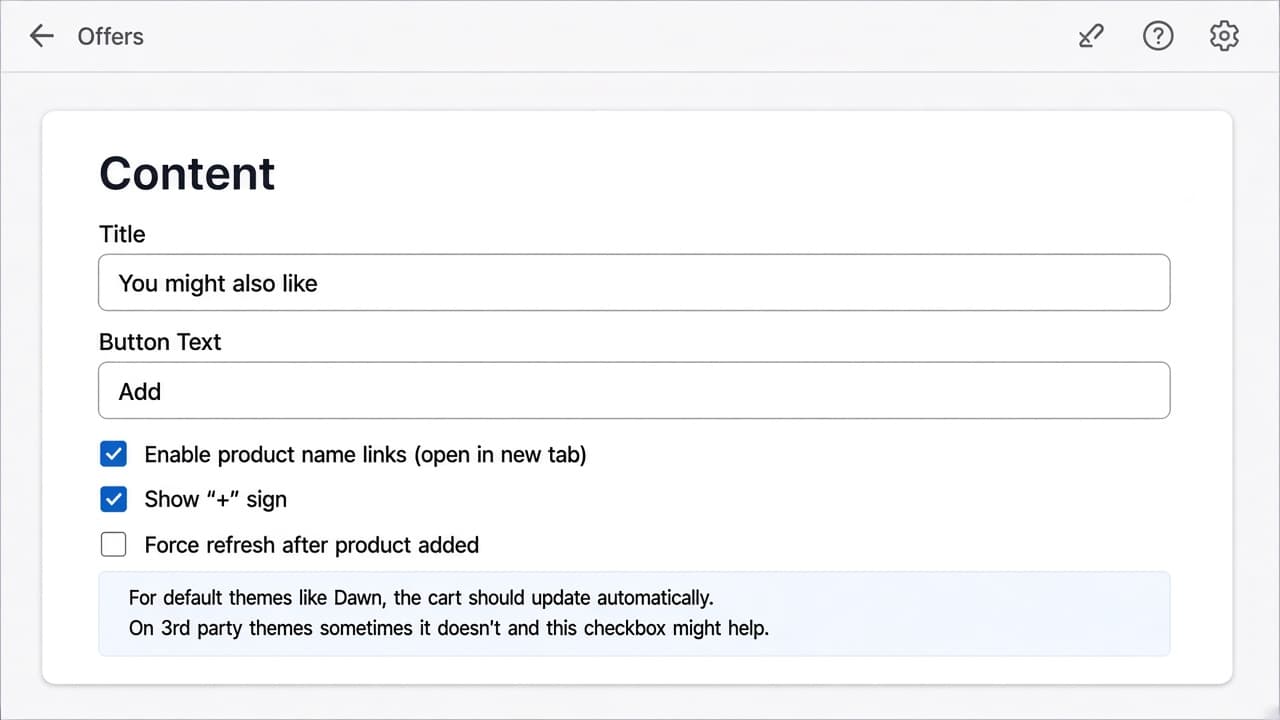
Task: Click the note line about 3rd party themes
Action: (x=449, y=629)
